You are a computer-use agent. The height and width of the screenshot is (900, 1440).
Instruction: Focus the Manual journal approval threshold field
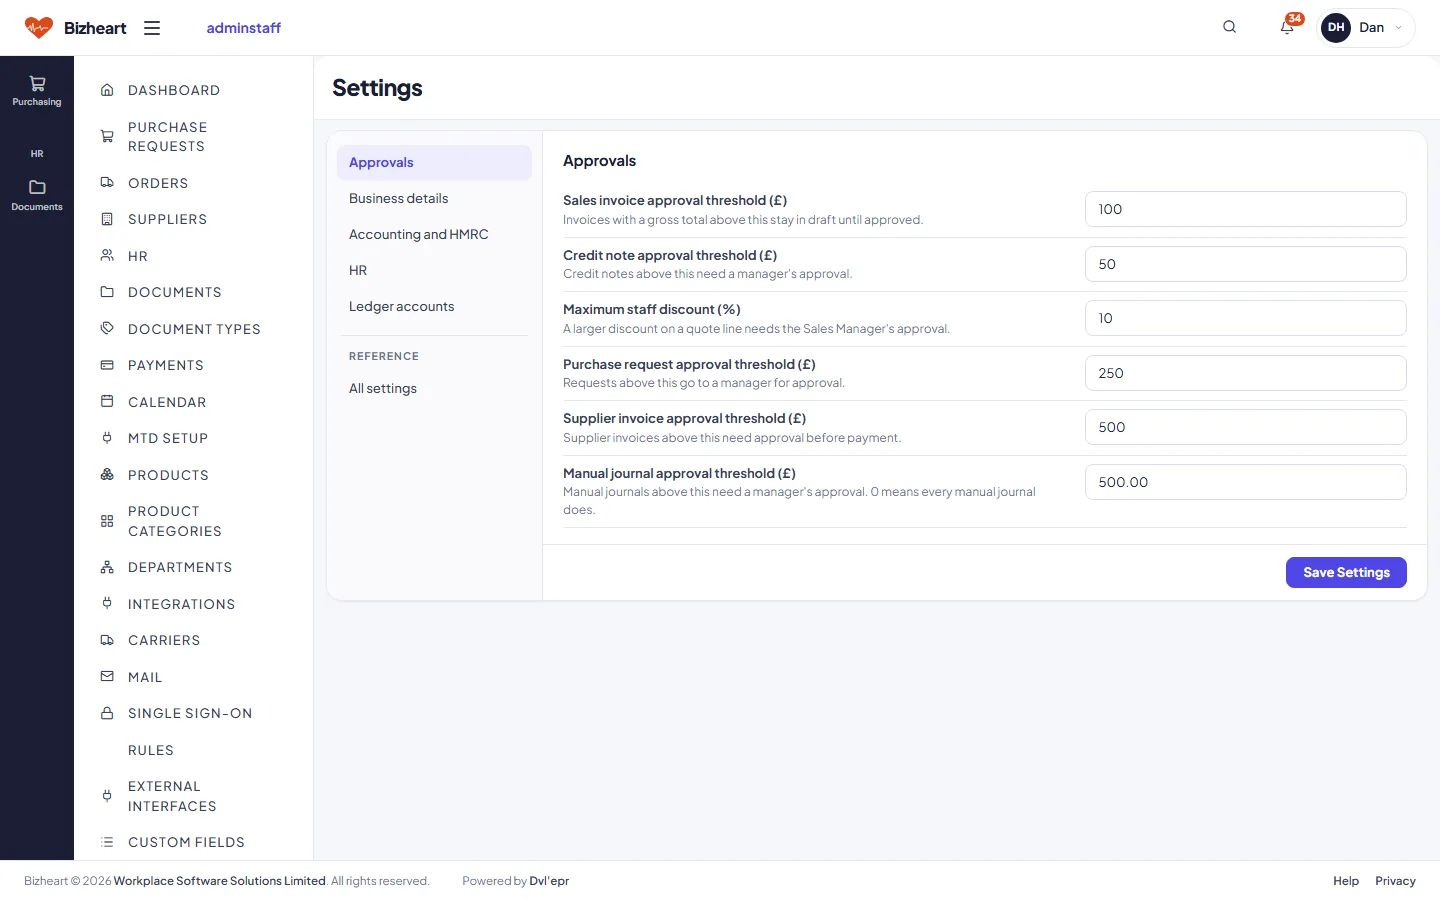click(x=1246, y=482)
